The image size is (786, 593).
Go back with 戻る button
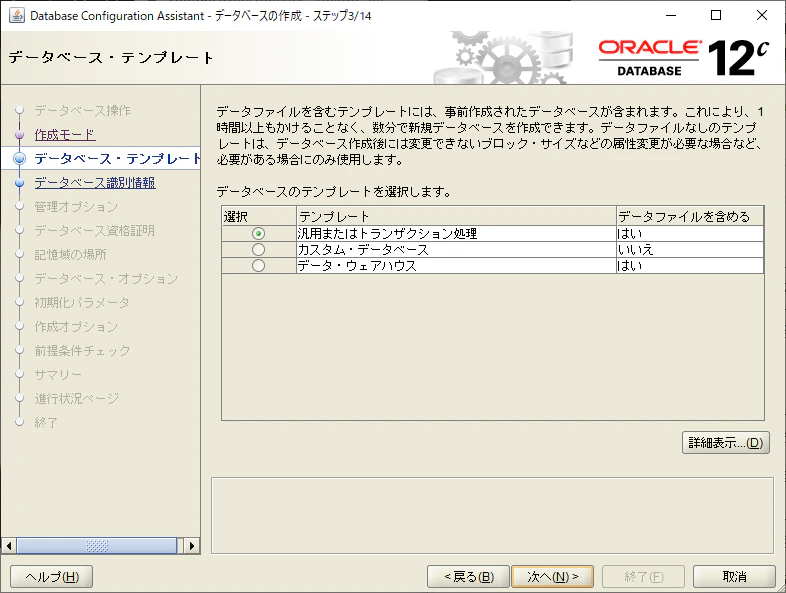click(x=468, y=576)
